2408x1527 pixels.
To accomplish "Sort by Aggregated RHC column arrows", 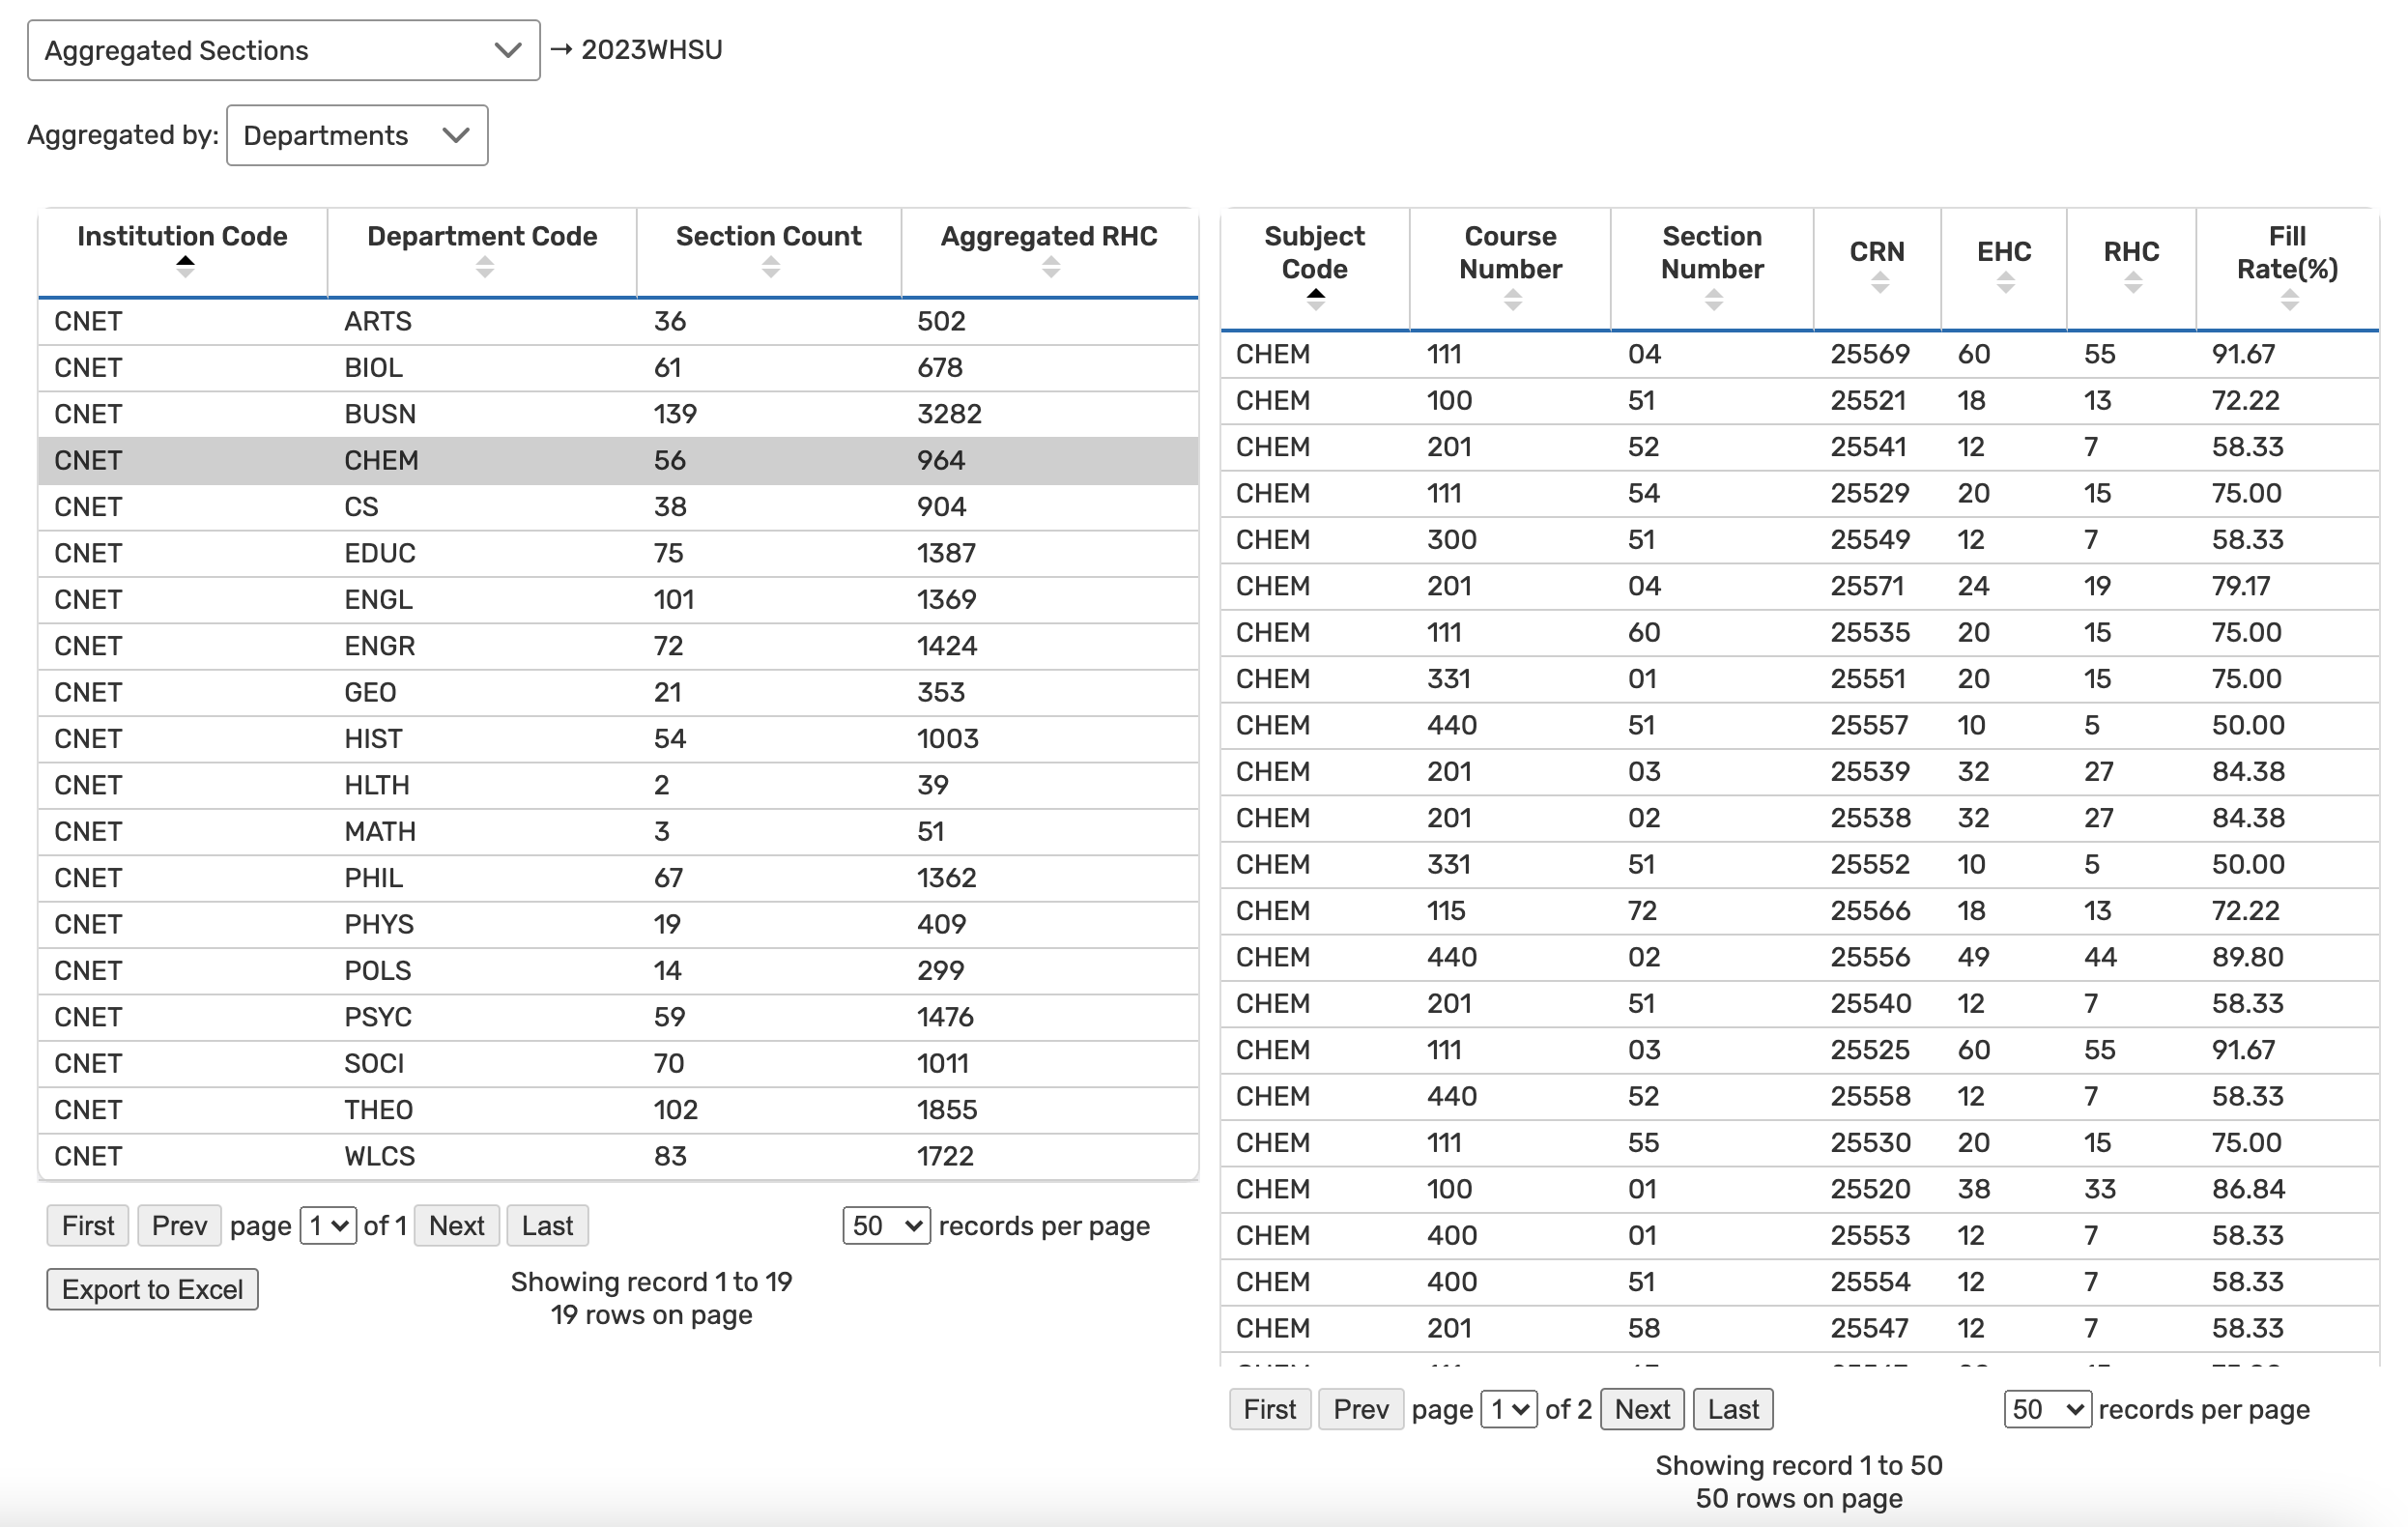I will [1050, 267].
